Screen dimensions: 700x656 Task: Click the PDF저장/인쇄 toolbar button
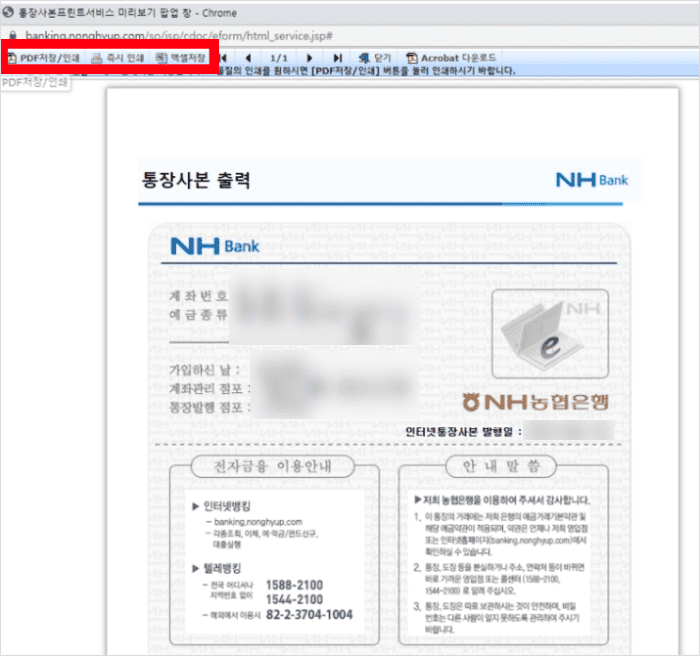[44, 58]
